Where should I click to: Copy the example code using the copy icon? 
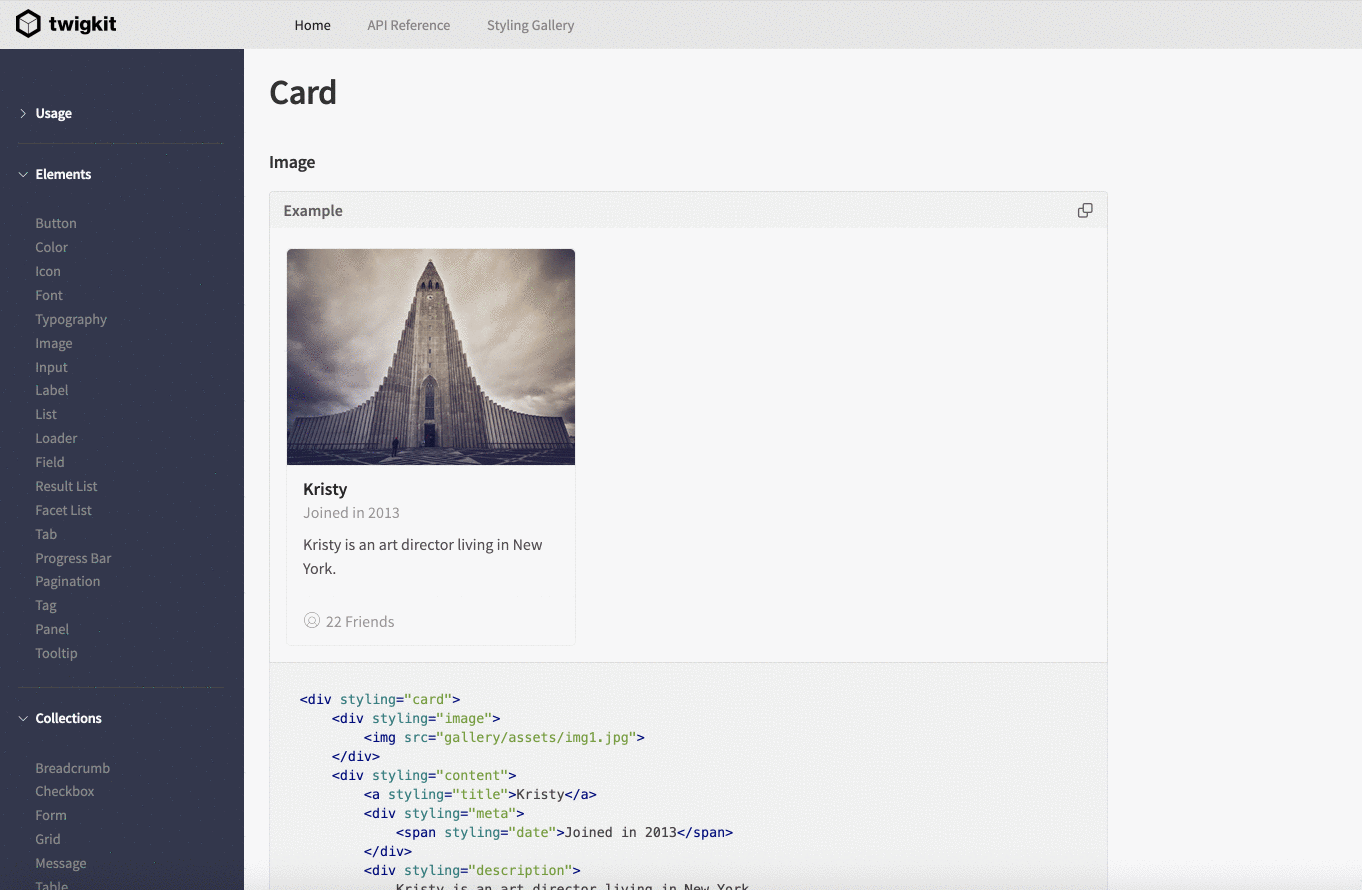pyautogui.click(x=1084, y=211)
